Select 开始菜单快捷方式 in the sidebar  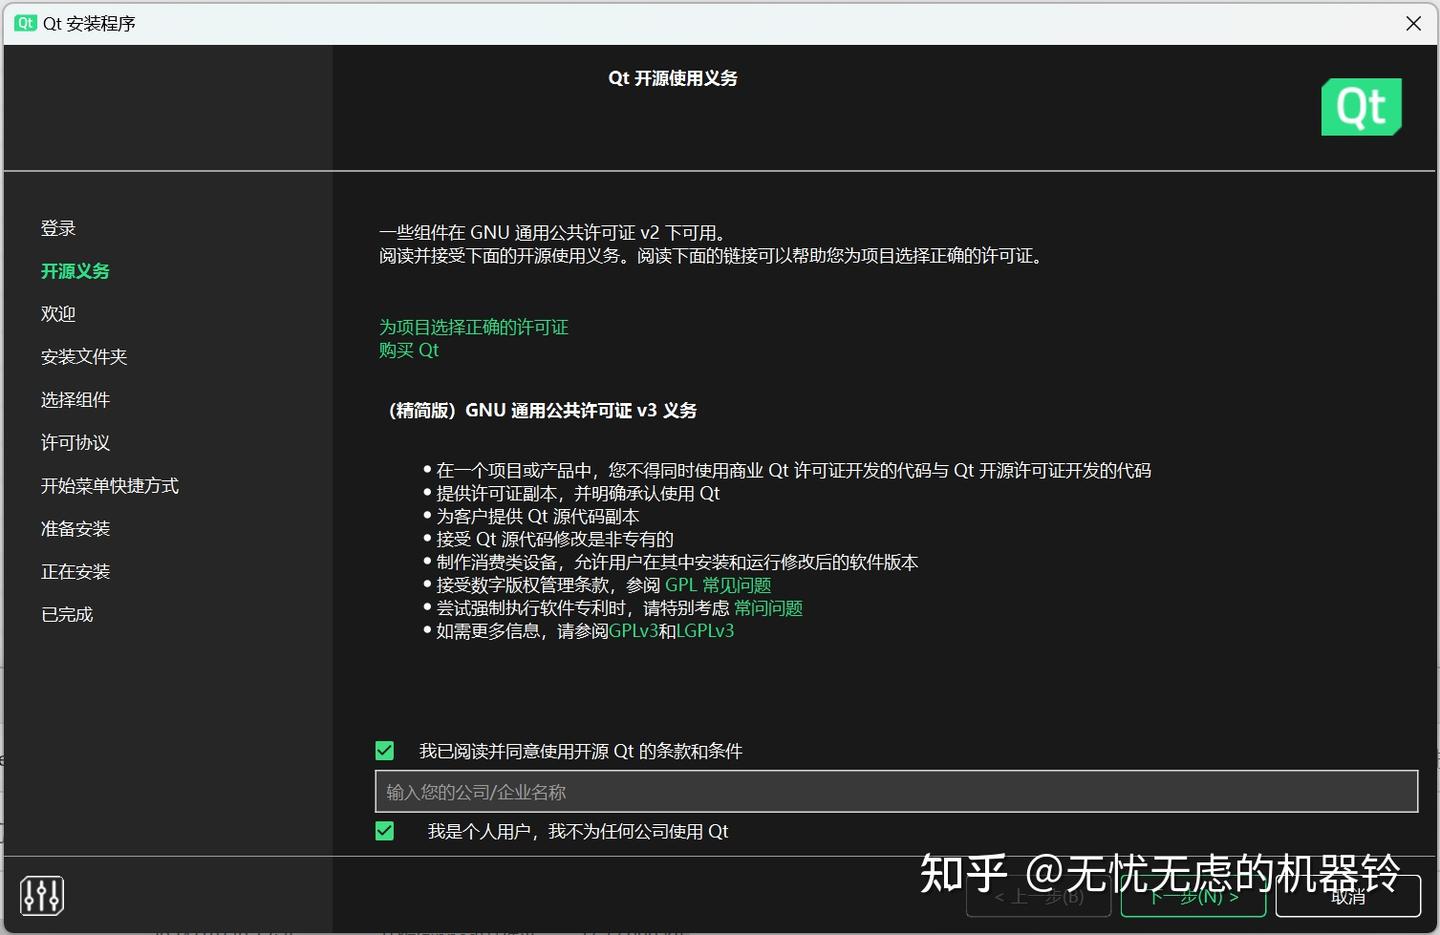(109, 485)
